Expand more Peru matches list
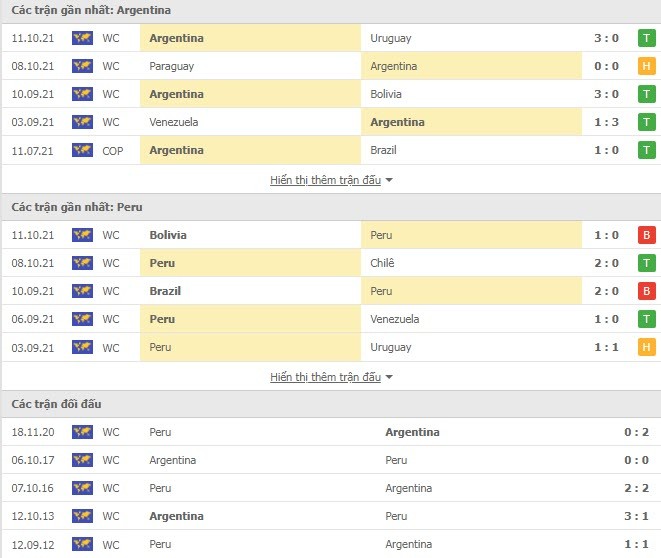The height and width of the screenshot is (558, 661). [x=331, y=377]
